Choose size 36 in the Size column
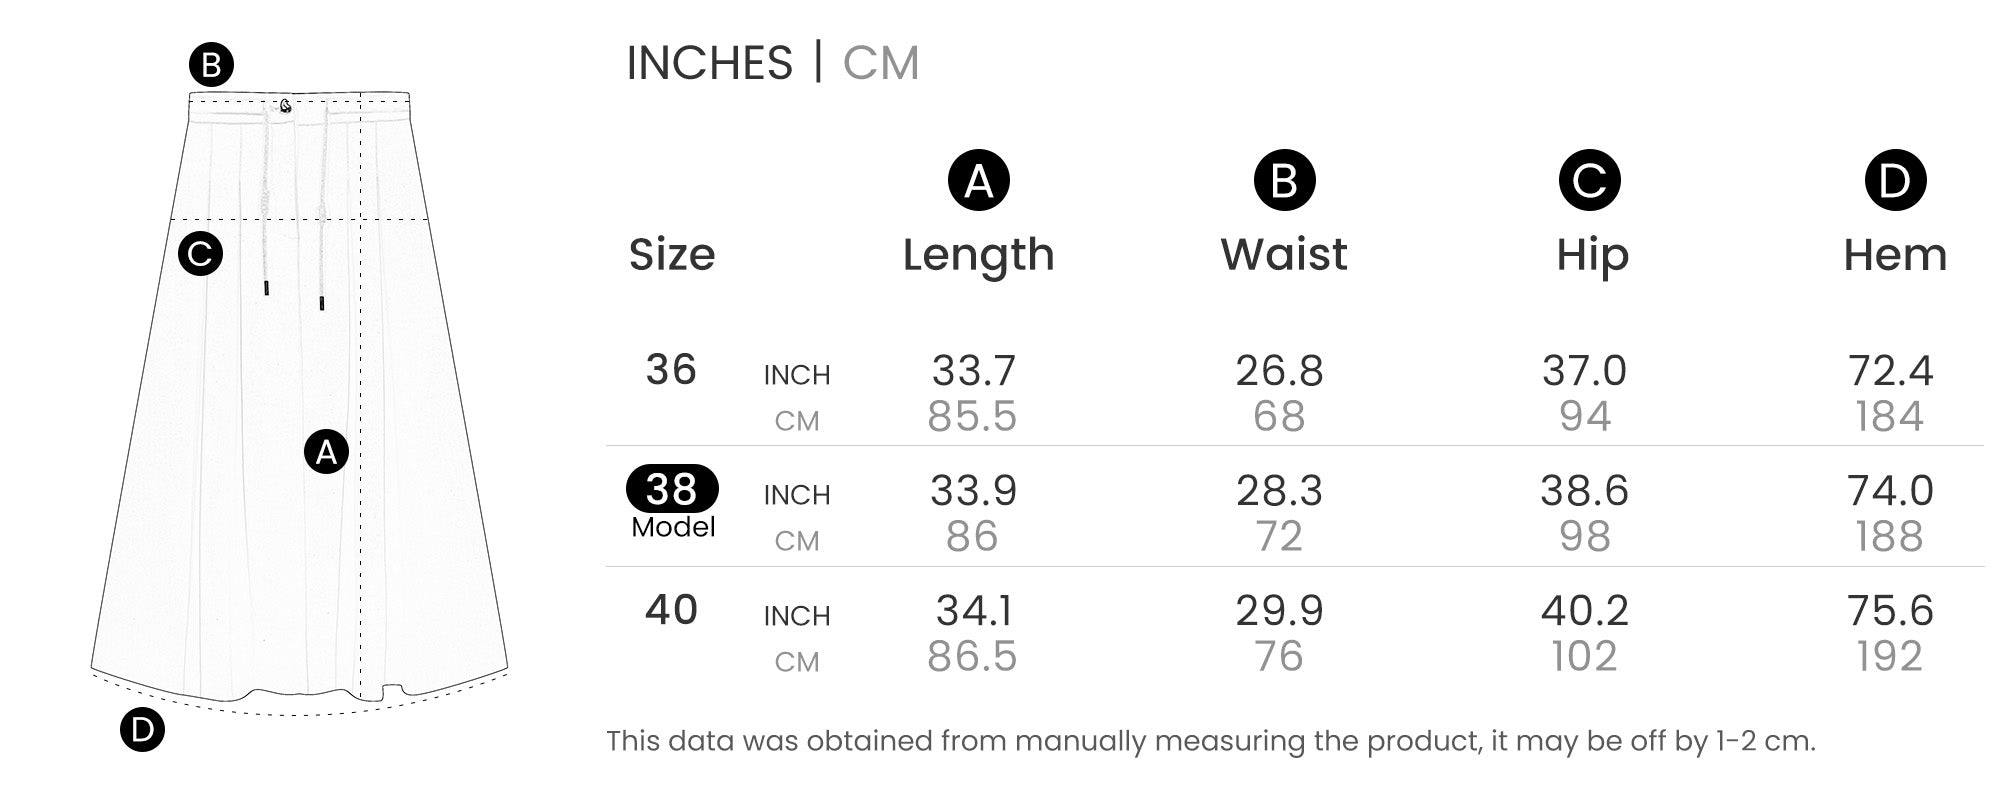 coord(671,370)
